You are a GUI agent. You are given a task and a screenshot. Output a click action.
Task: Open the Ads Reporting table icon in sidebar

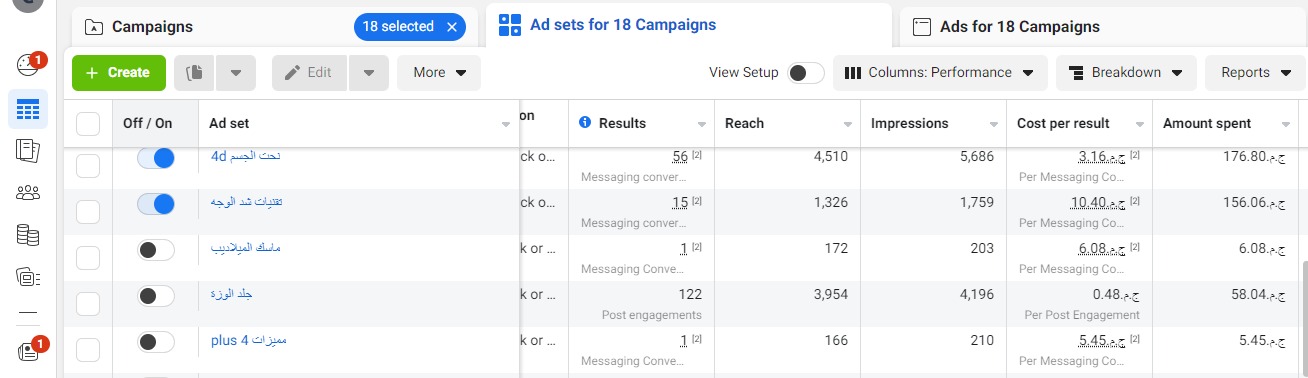[x=28, y=108]
